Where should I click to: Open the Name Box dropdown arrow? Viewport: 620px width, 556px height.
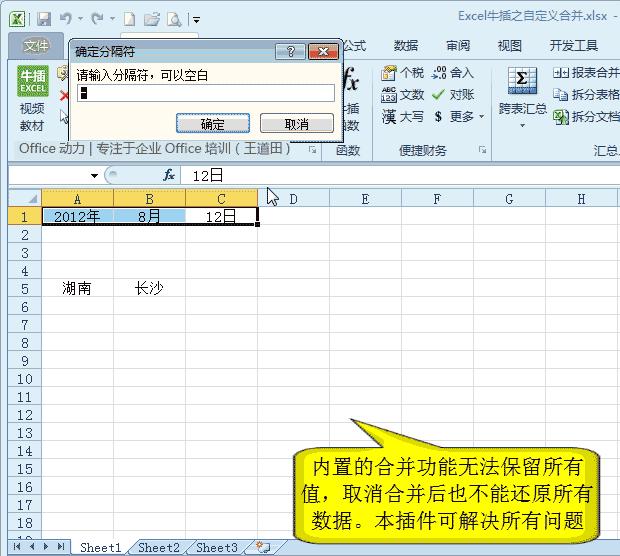(x=94, y=176)
